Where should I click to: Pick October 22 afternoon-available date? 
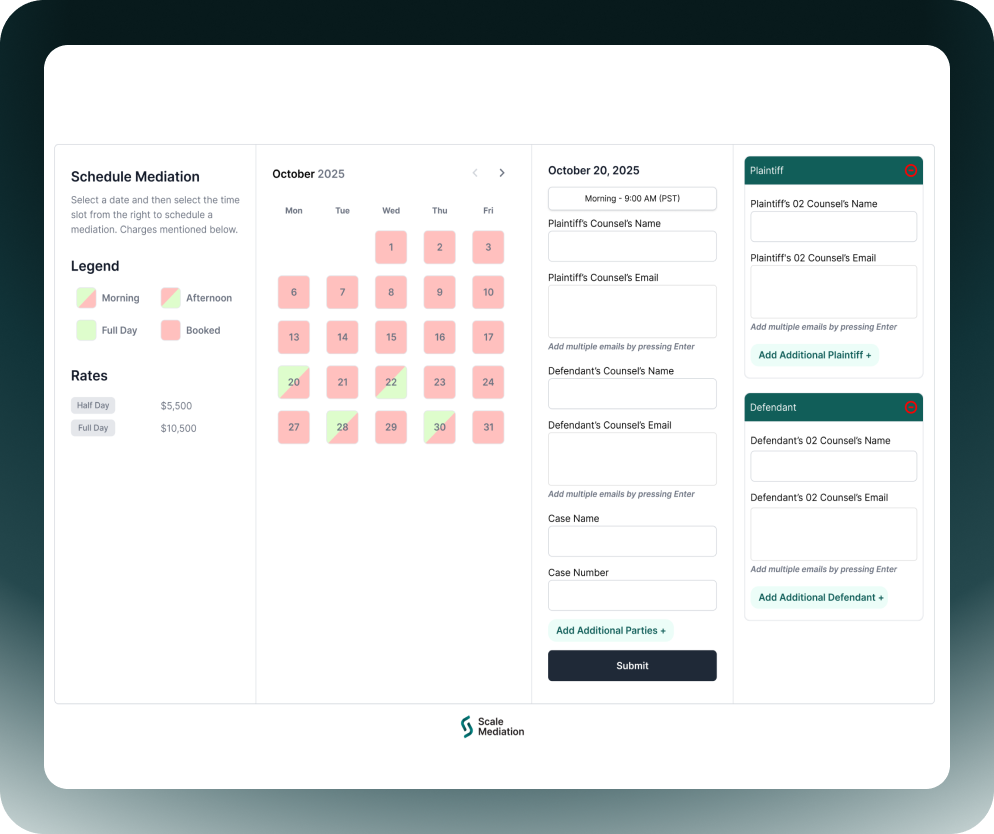(x=391, y=382)
